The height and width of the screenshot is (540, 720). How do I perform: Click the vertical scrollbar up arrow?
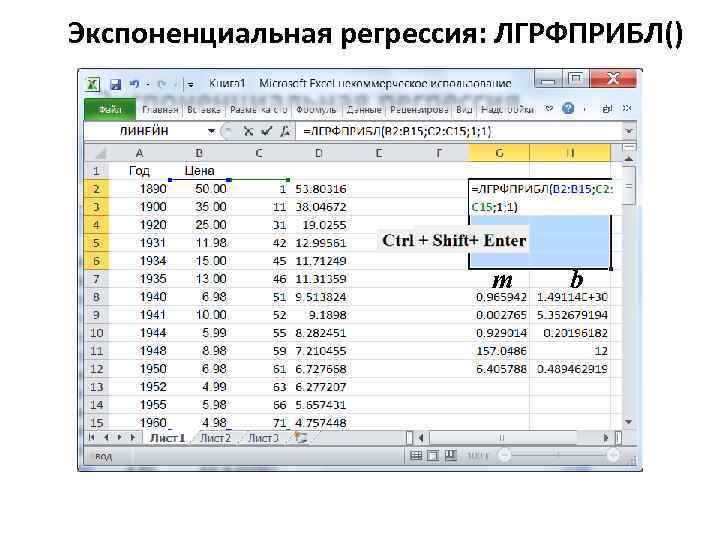pos(629,158)
